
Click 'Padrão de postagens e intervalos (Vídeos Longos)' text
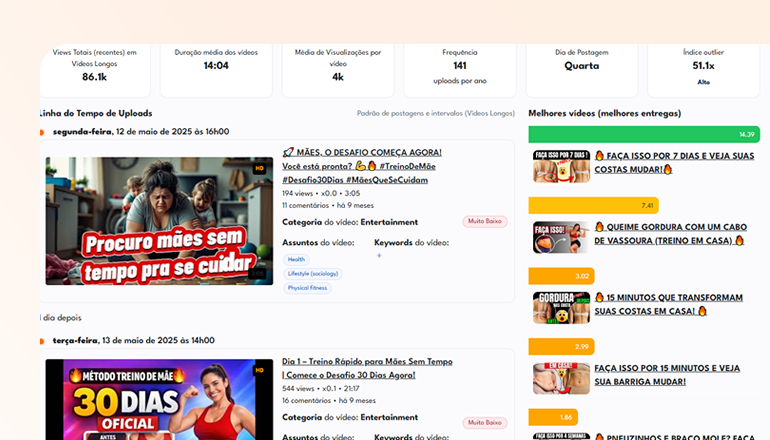436,113
